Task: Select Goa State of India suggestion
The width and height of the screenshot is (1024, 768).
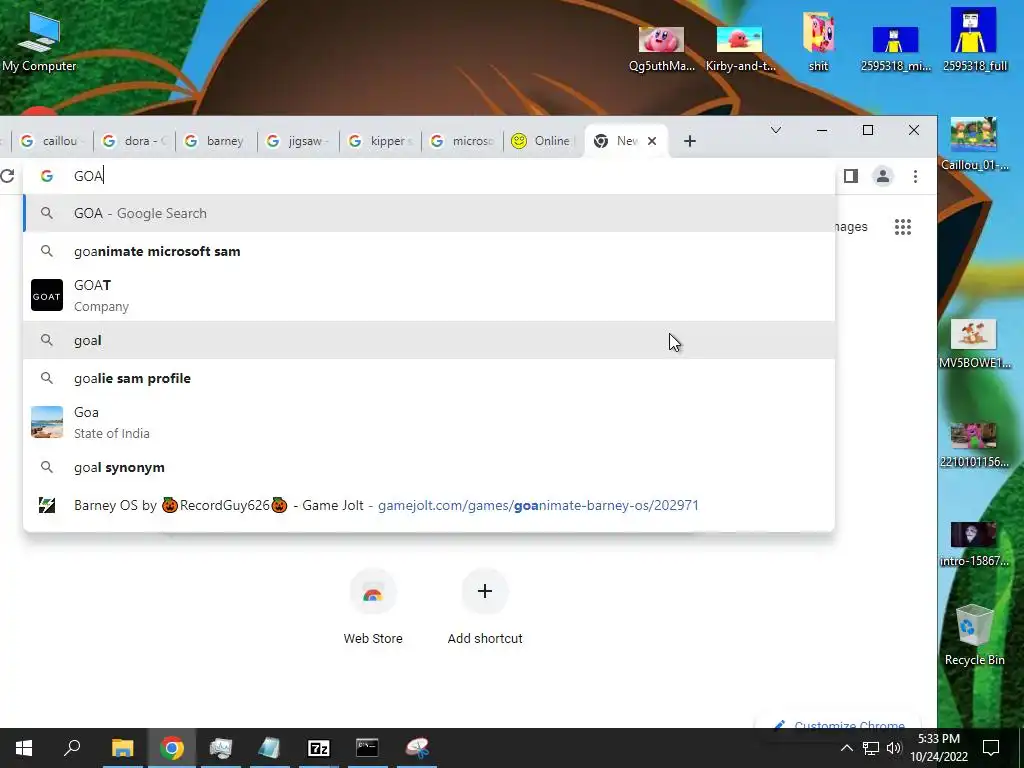Action: pos(429,423)
